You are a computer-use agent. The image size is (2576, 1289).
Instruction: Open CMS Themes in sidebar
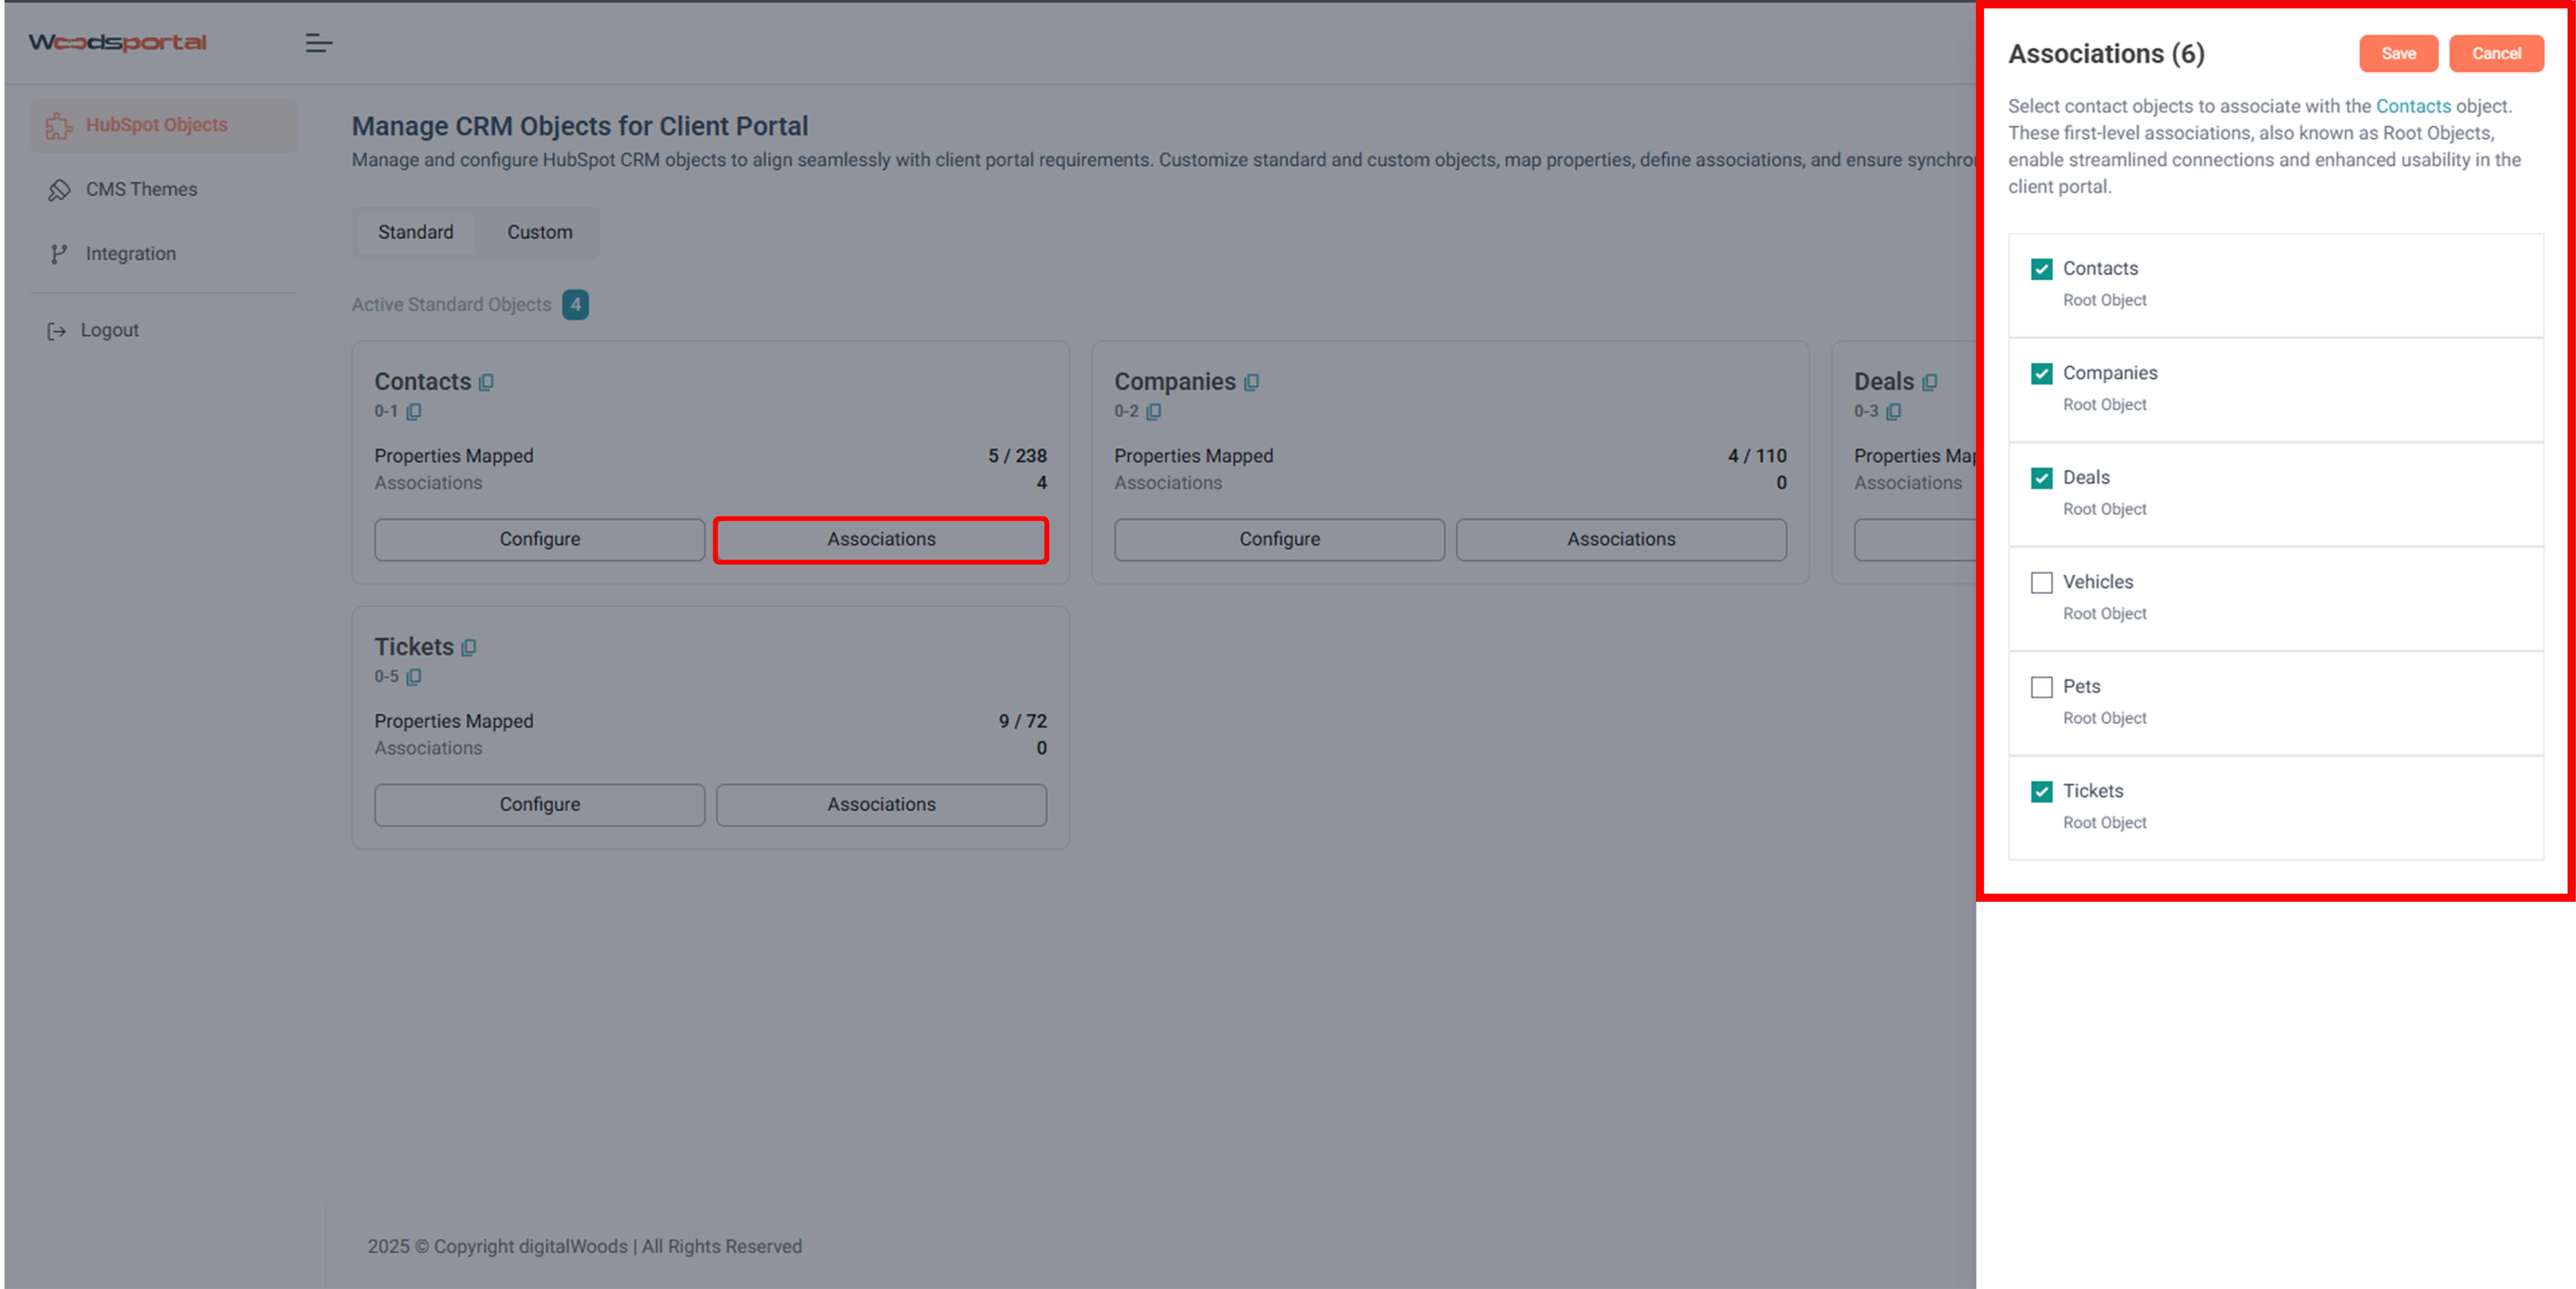pyautogui.click(x=164, y=190)
